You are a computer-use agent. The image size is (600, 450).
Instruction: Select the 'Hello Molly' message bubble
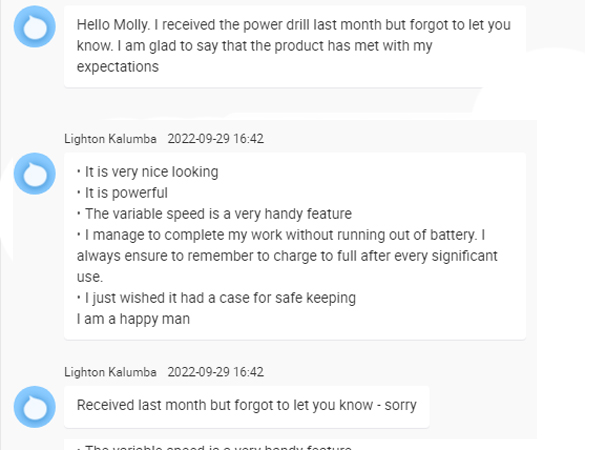294,45
